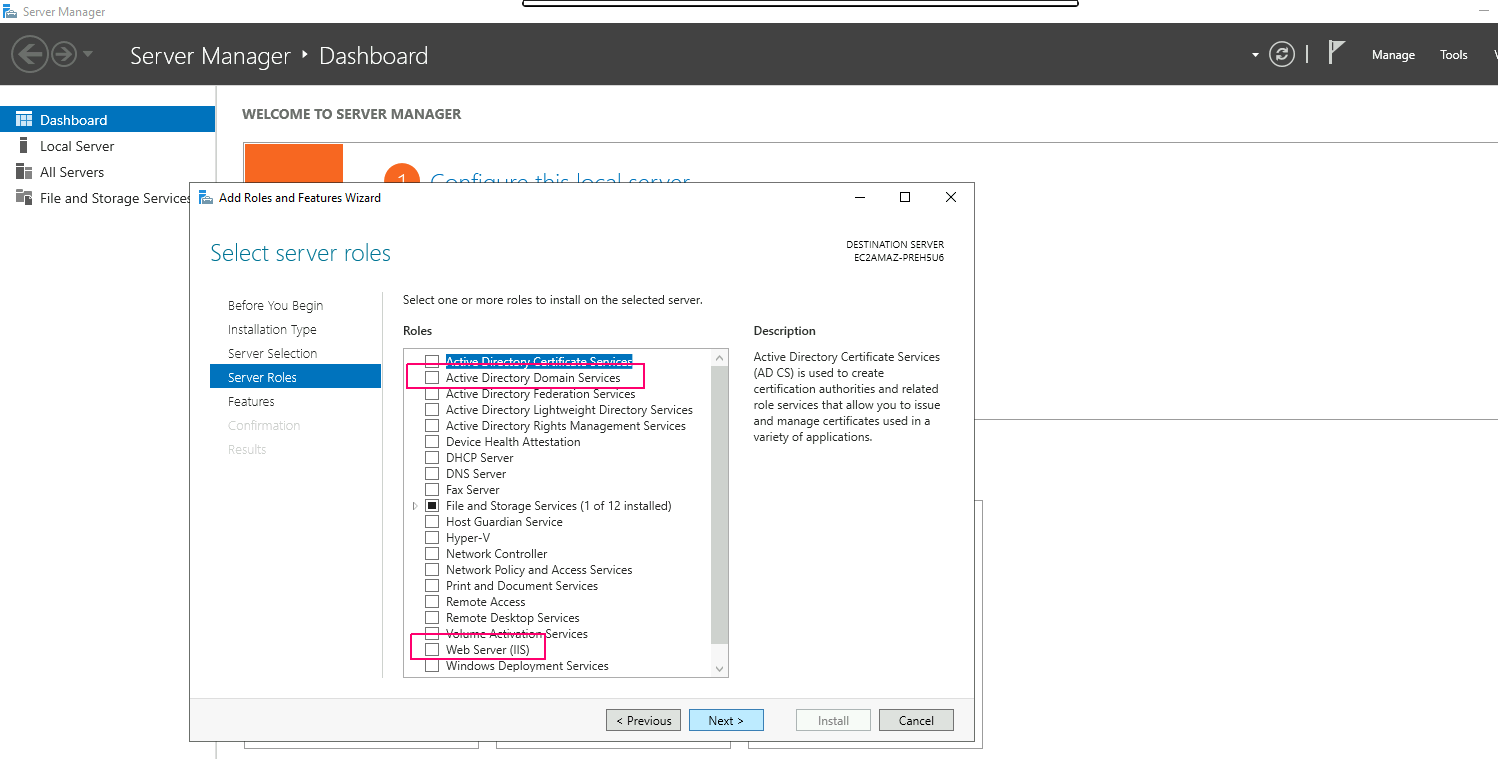Go to the Features wizard step
This screenshot has height=759, width=1498.
251,402
